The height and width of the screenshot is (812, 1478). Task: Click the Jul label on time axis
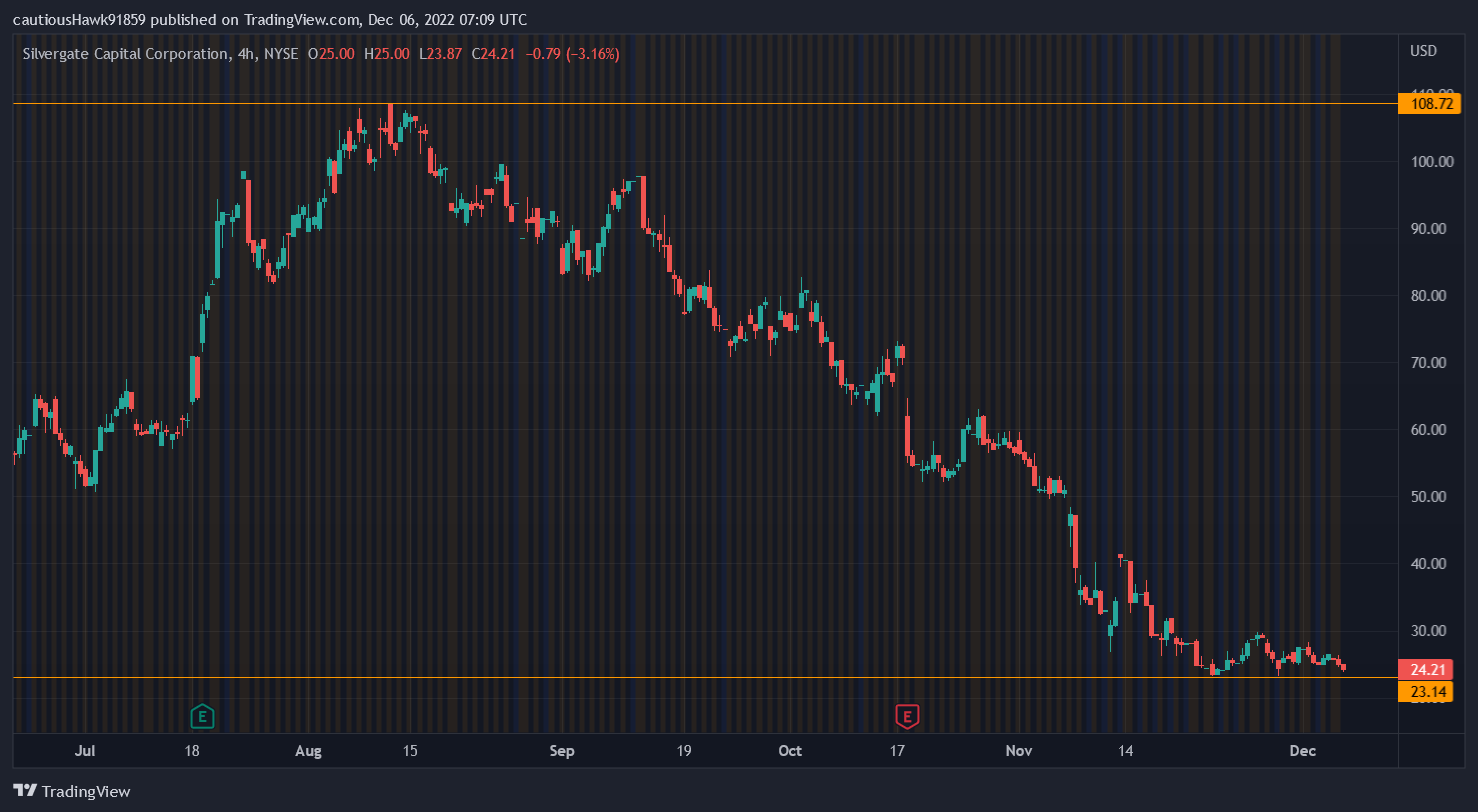pyautogui.click(x=86, y=750)
